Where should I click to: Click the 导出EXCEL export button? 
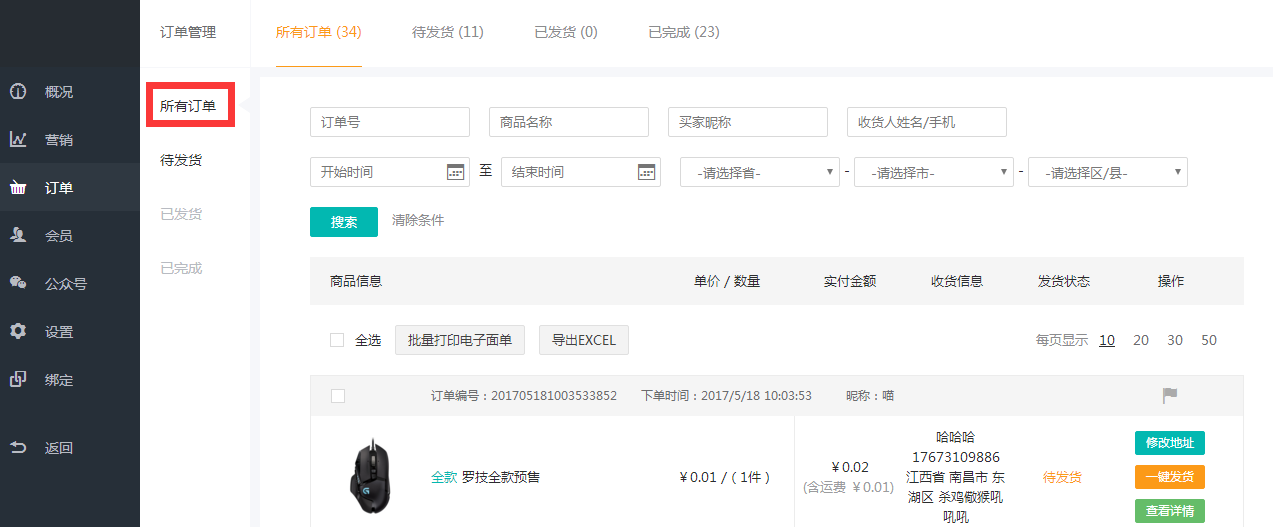tap(584, 340)
